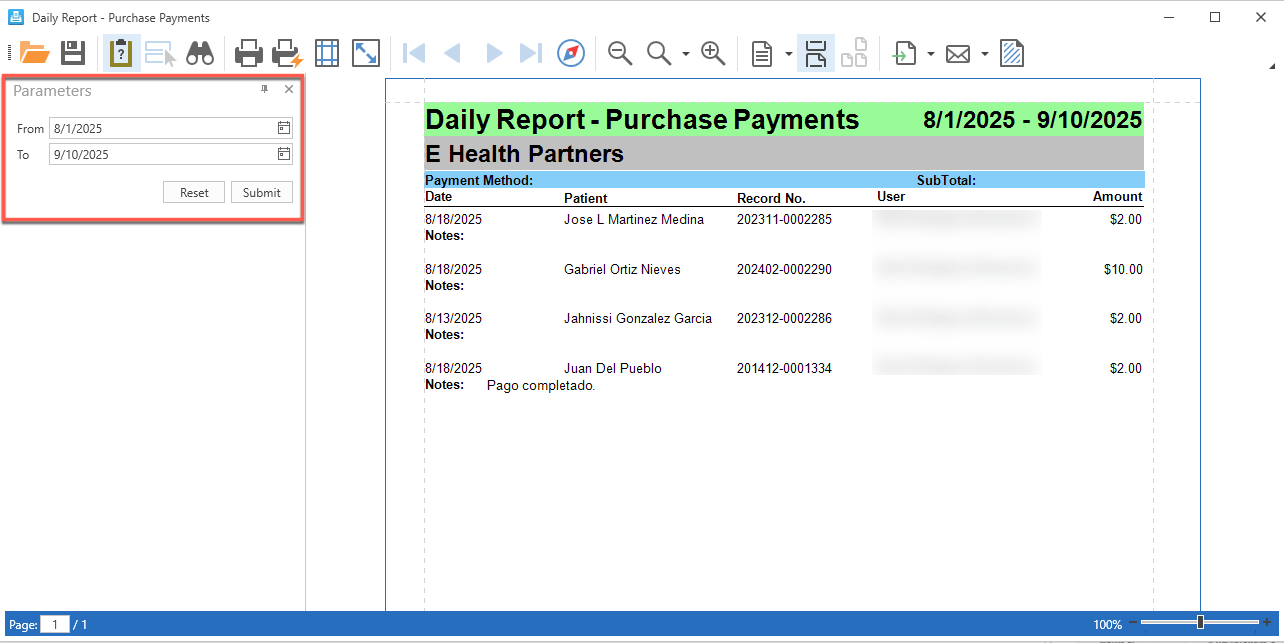Open the Watermark settings icon
Screen dimensions: 1284x643
click(x=1012, y=53)
